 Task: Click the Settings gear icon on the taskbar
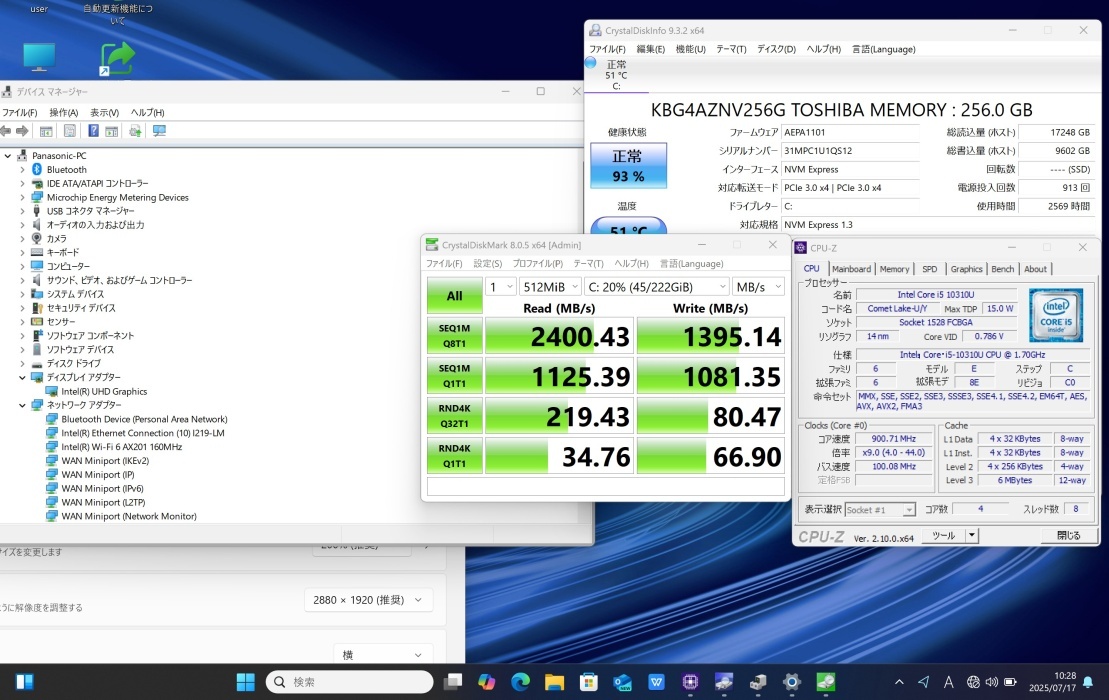coord(791,682)
